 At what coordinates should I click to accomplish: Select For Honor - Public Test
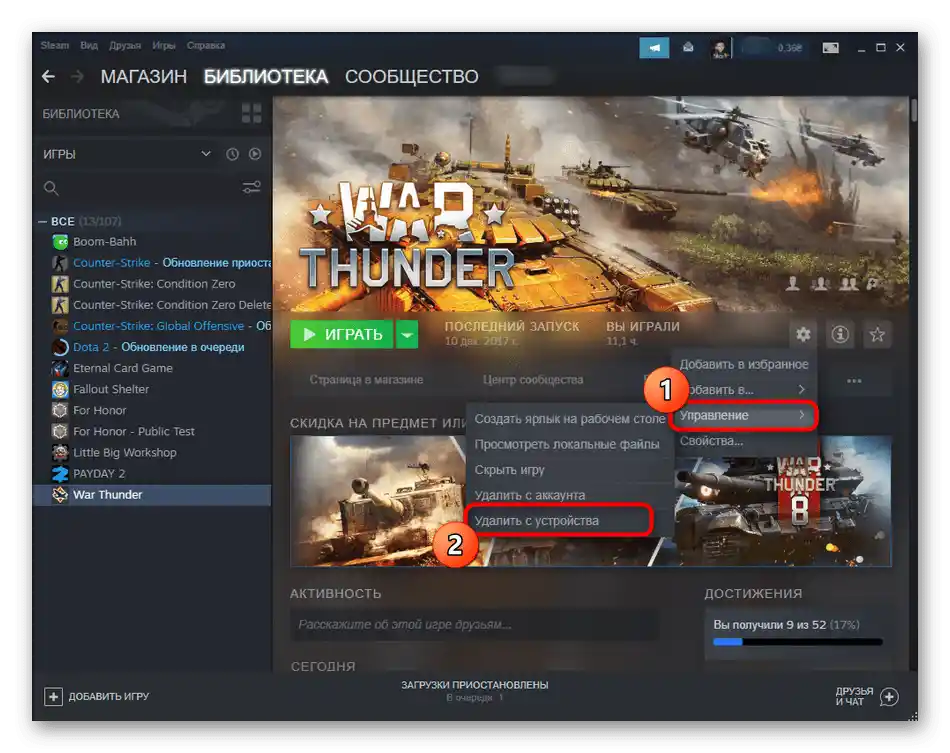click(x=152, y=431)
